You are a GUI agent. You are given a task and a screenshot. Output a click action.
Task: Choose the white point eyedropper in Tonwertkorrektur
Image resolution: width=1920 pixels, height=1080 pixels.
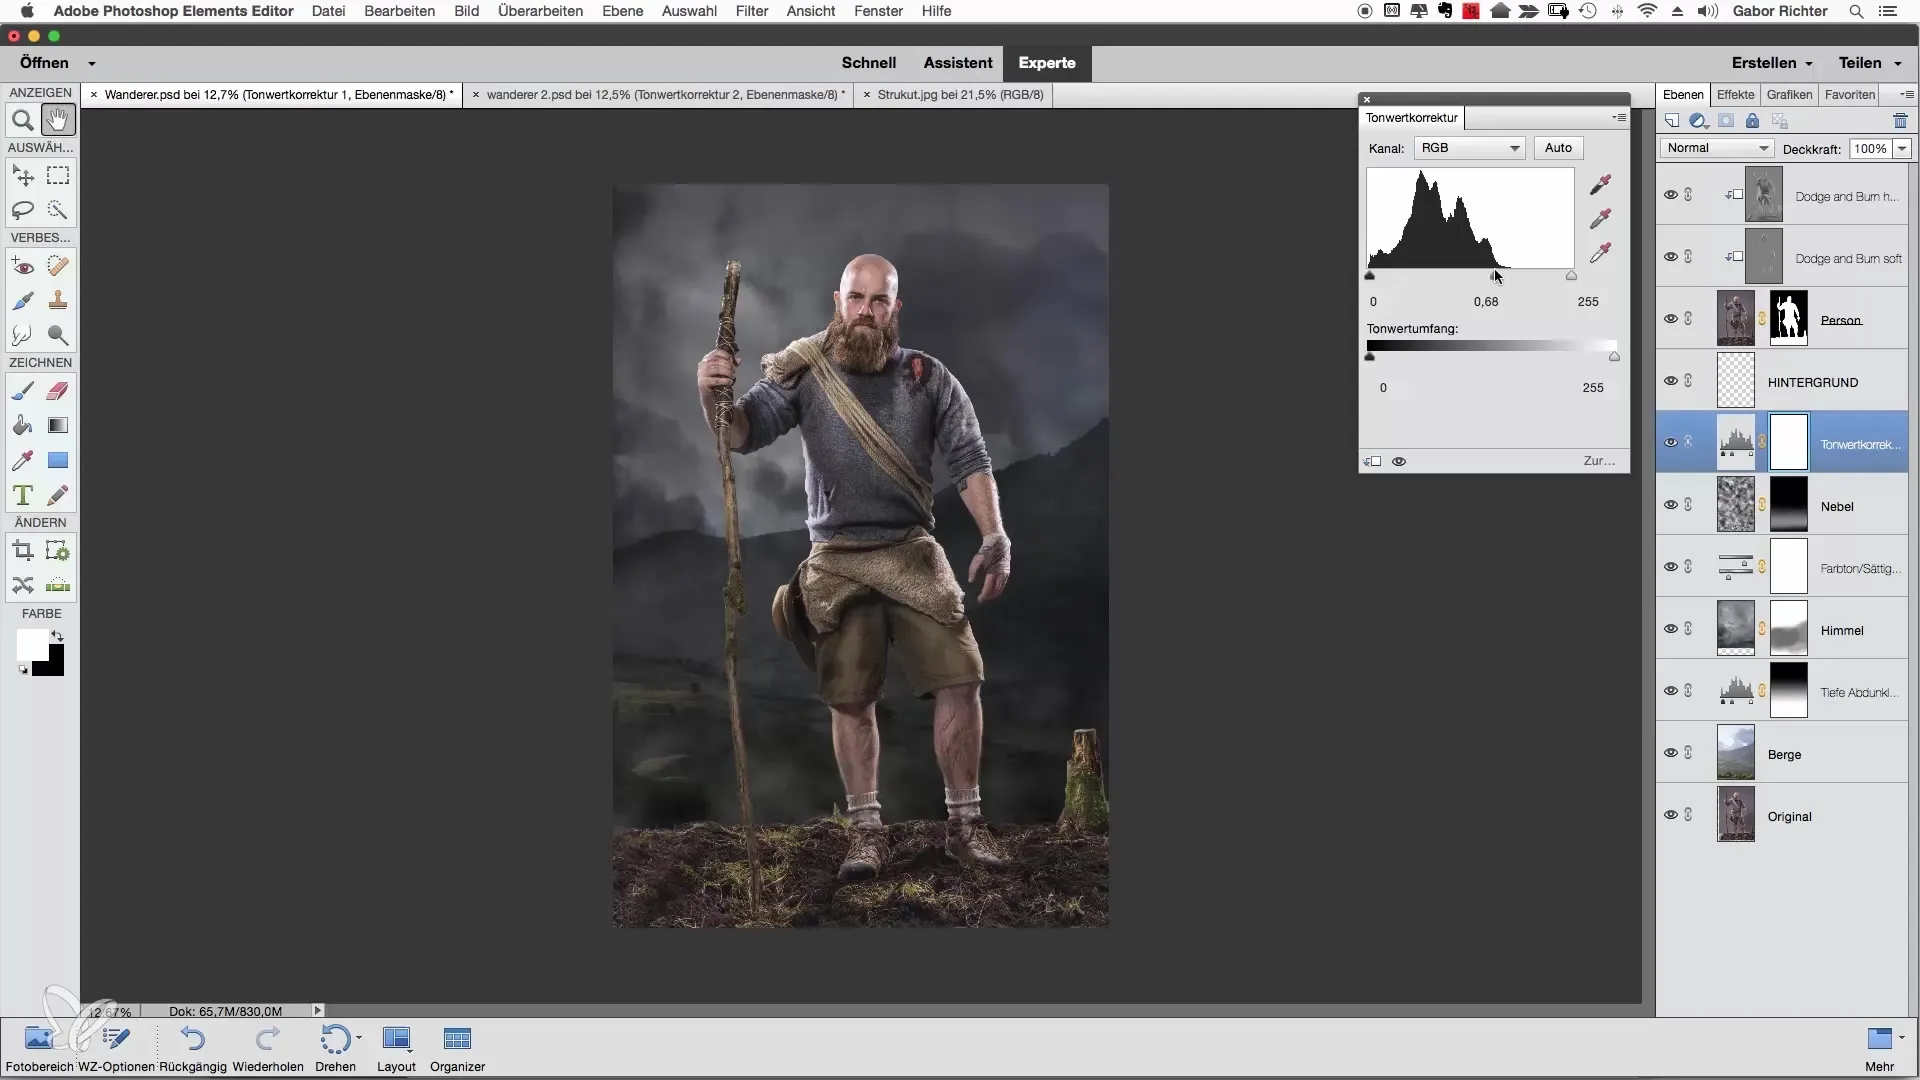[x=1600, y=252]
